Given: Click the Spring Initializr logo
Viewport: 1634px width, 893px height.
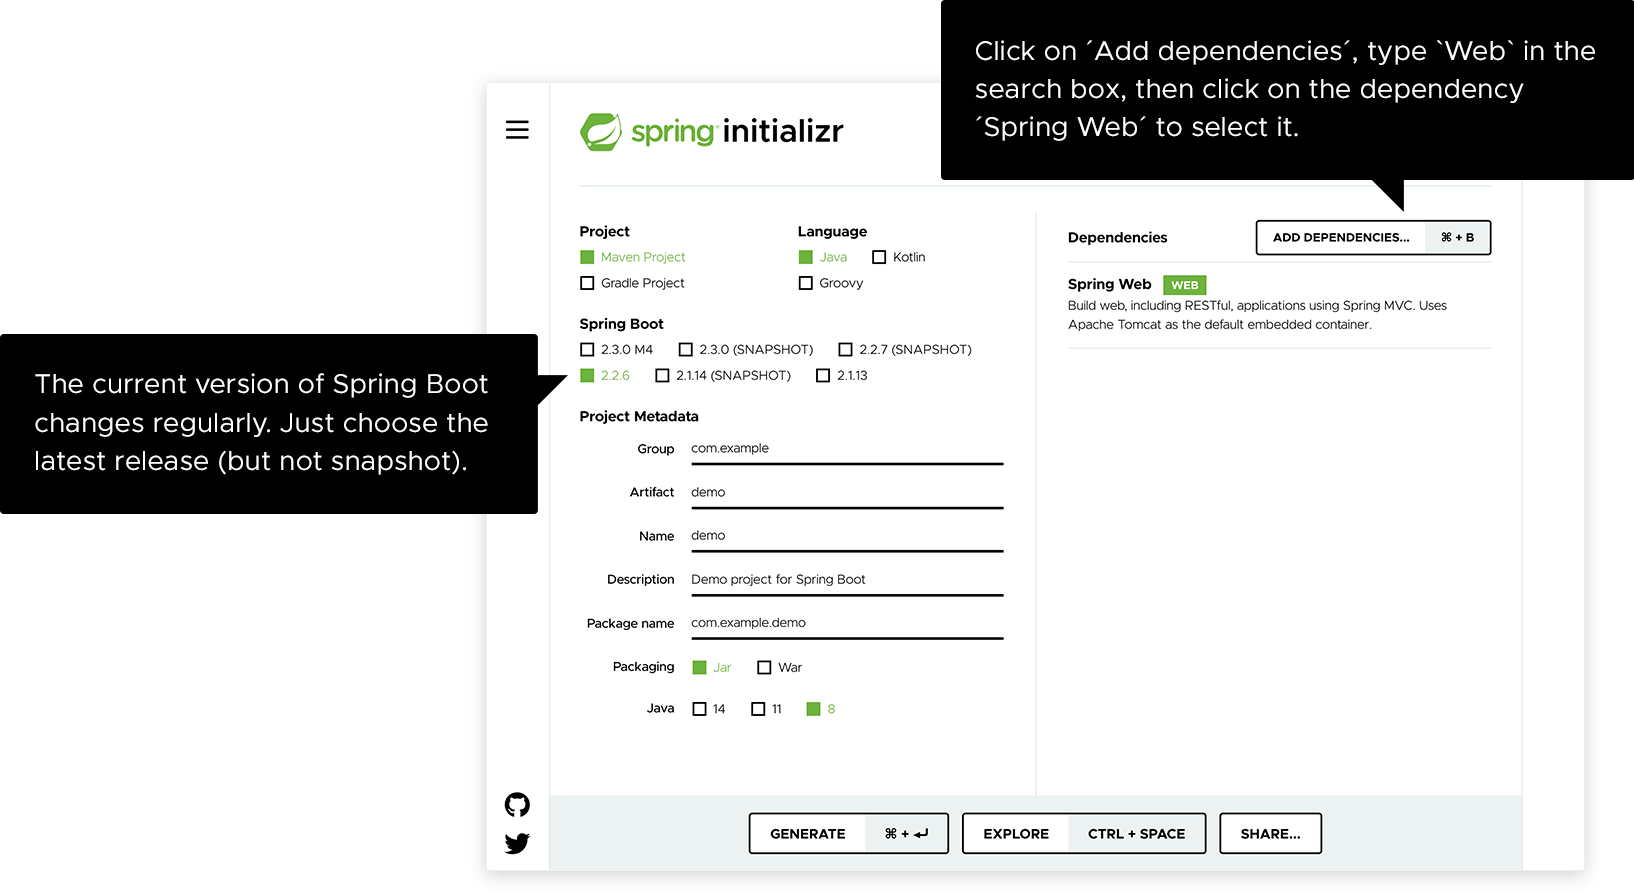Looking at the screenshot, I should point(712,131).
